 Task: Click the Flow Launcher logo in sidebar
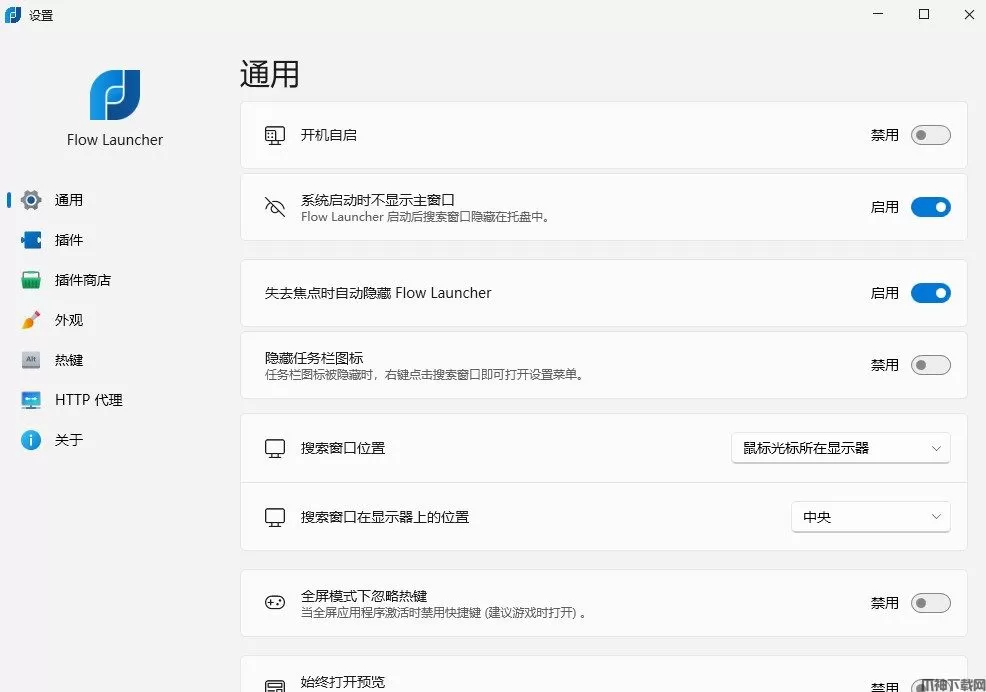(115, 95)
